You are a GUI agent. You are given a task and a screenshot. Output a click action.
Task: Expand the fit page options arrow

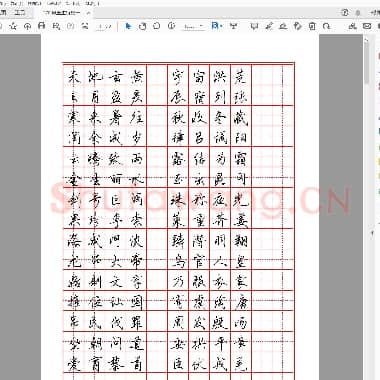(x=221, y=26)
